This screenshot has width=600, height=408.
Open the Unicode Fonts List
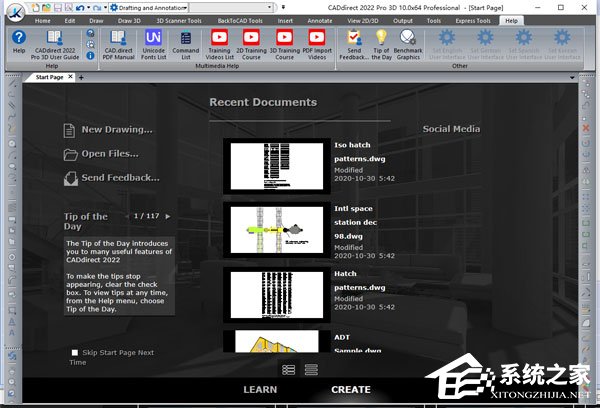click(x=153, y=45)
